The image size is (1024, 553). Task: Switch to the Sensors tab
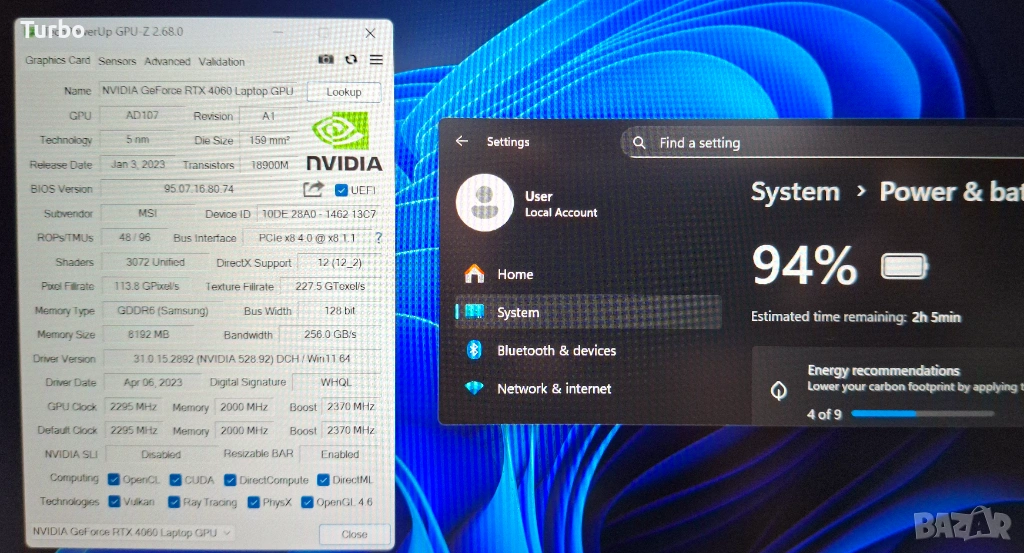click(x=117, y=61)
